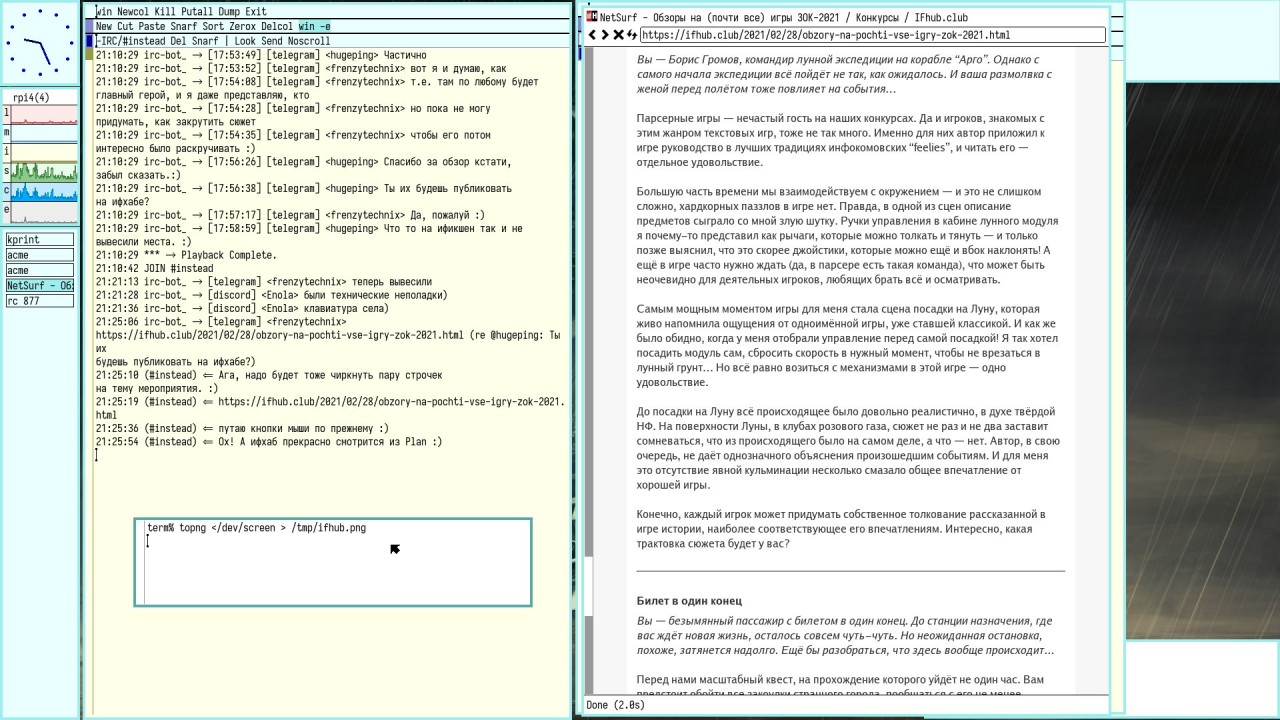Click paragraph starting 'Парсерные игры'
Viewport: 1280px width, 720px height.
click(x=843, y=140)
